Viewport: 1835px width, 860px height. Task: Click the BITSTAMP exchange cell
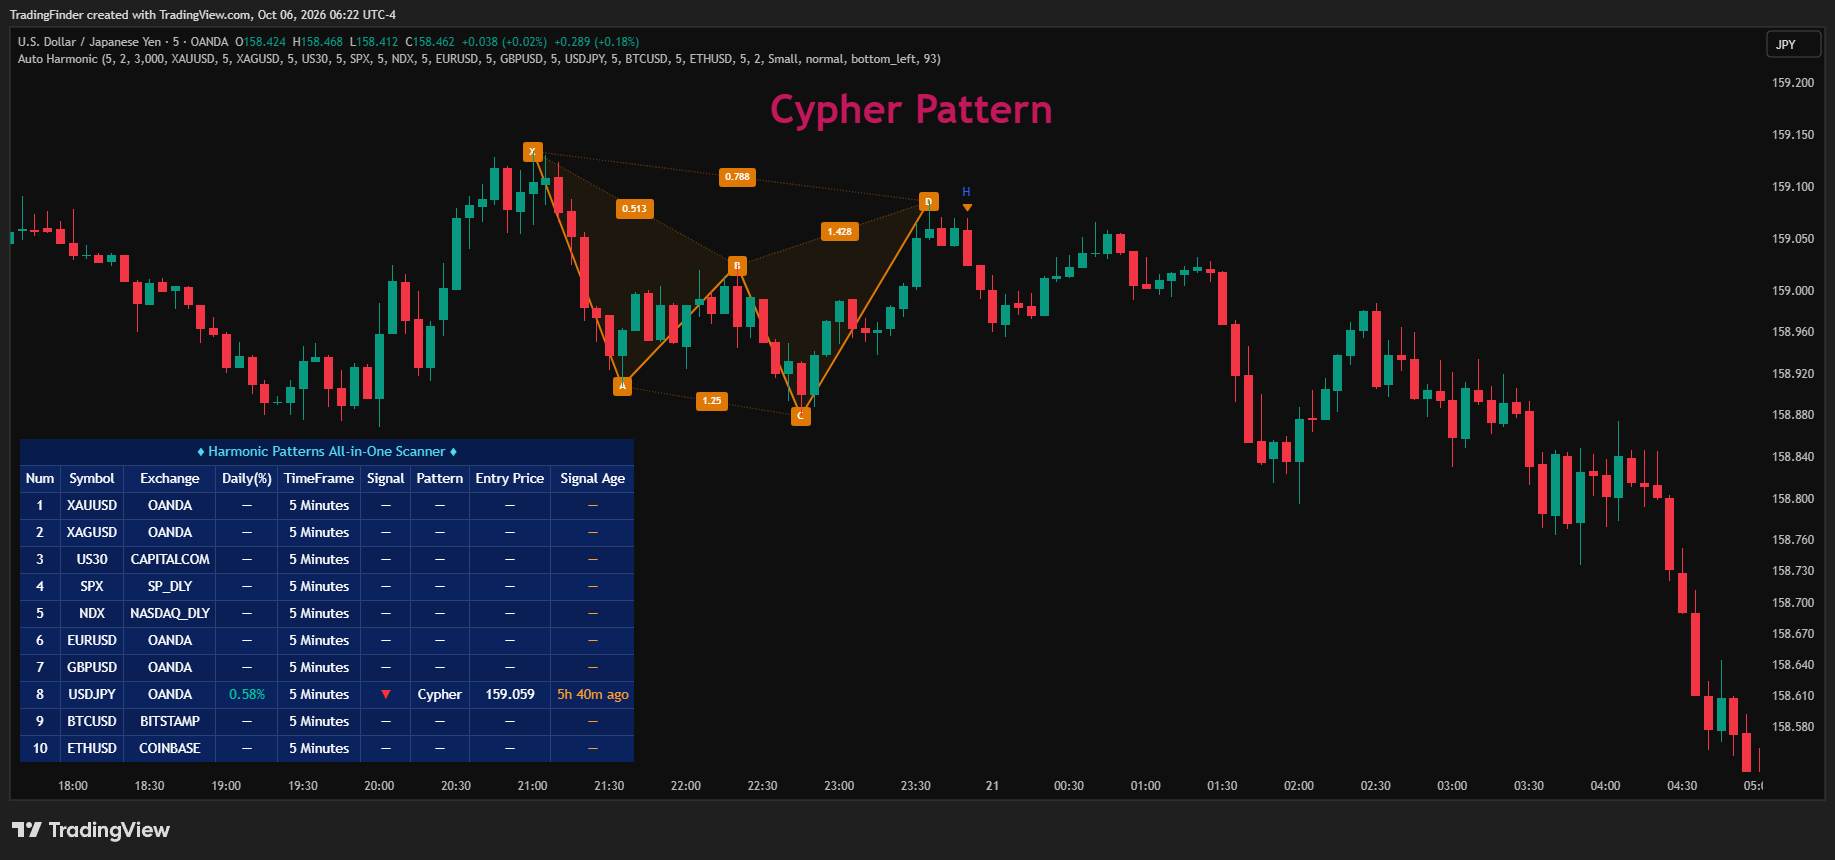(170, 722)
